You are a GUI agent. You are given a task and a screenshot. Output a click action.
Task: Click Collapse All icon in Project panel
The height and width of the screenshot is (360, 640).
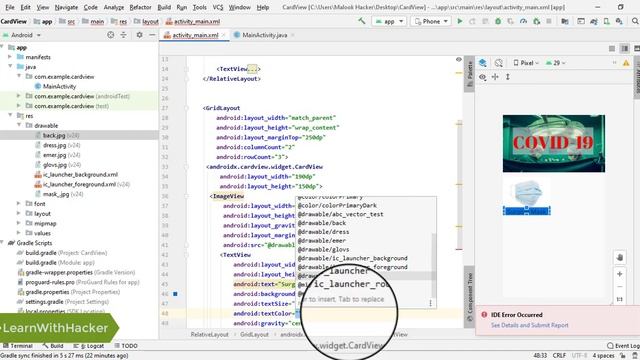click(x=123, y=35)
